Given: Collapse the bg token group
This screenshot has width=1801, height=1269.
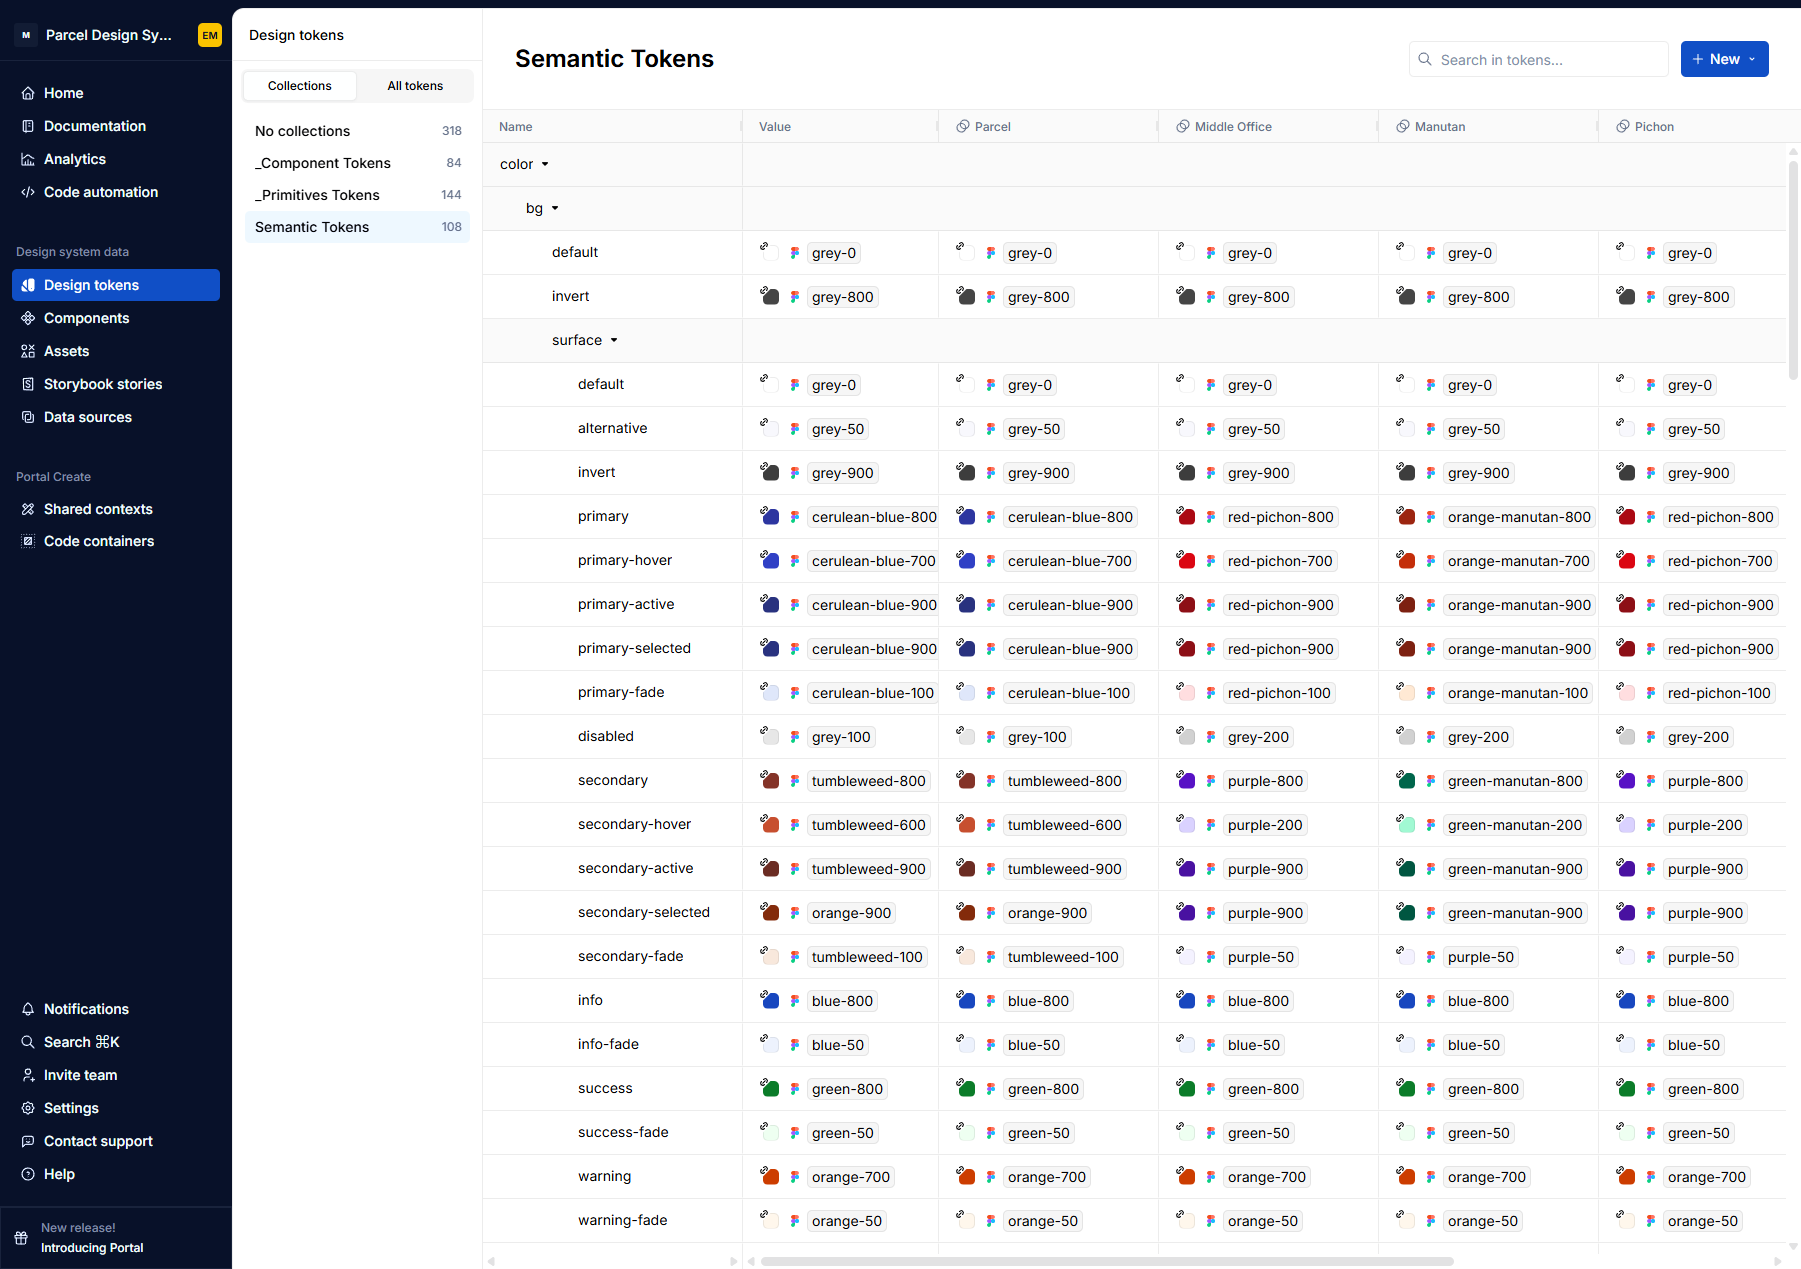Looking at the screenshot, I should coord(555,208).
